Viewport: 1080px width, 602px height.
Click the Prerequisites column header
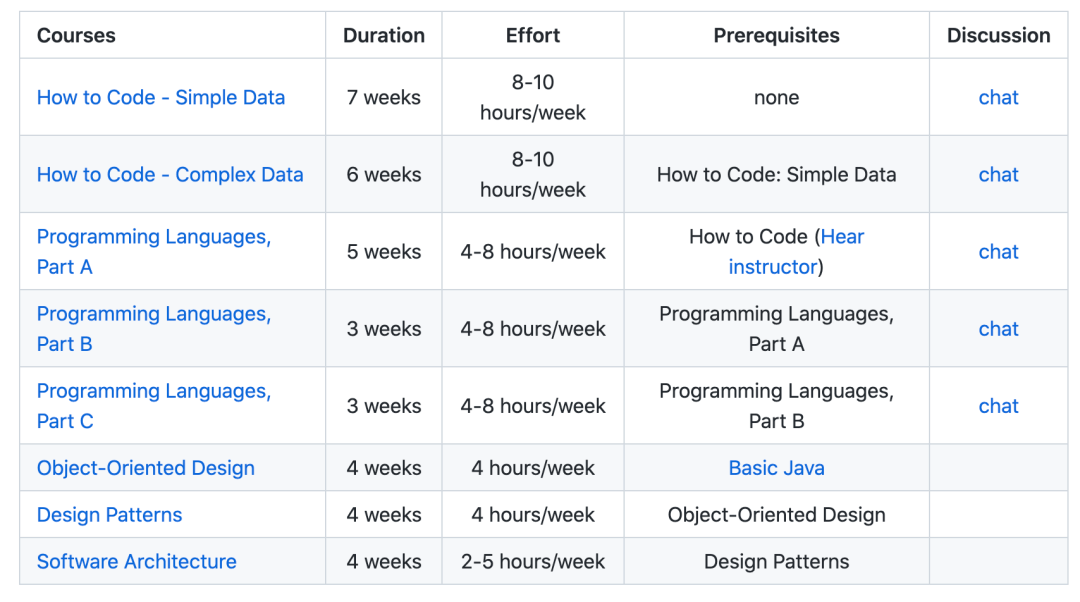pos(776,35)
